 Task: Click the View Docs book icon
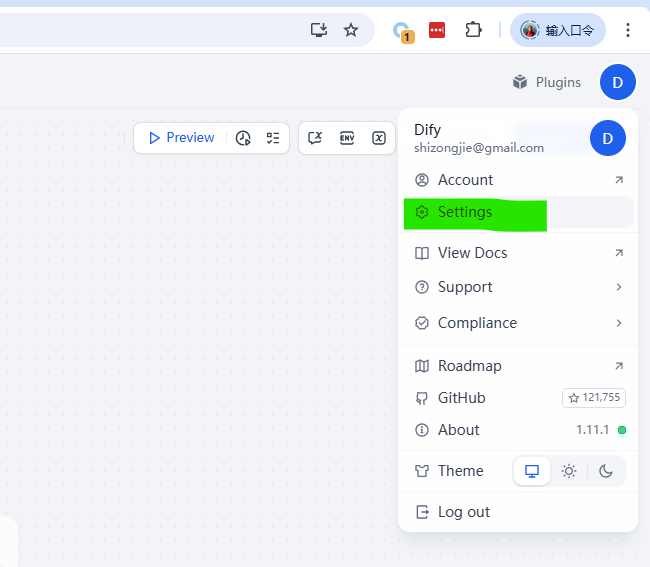(422, 253)
